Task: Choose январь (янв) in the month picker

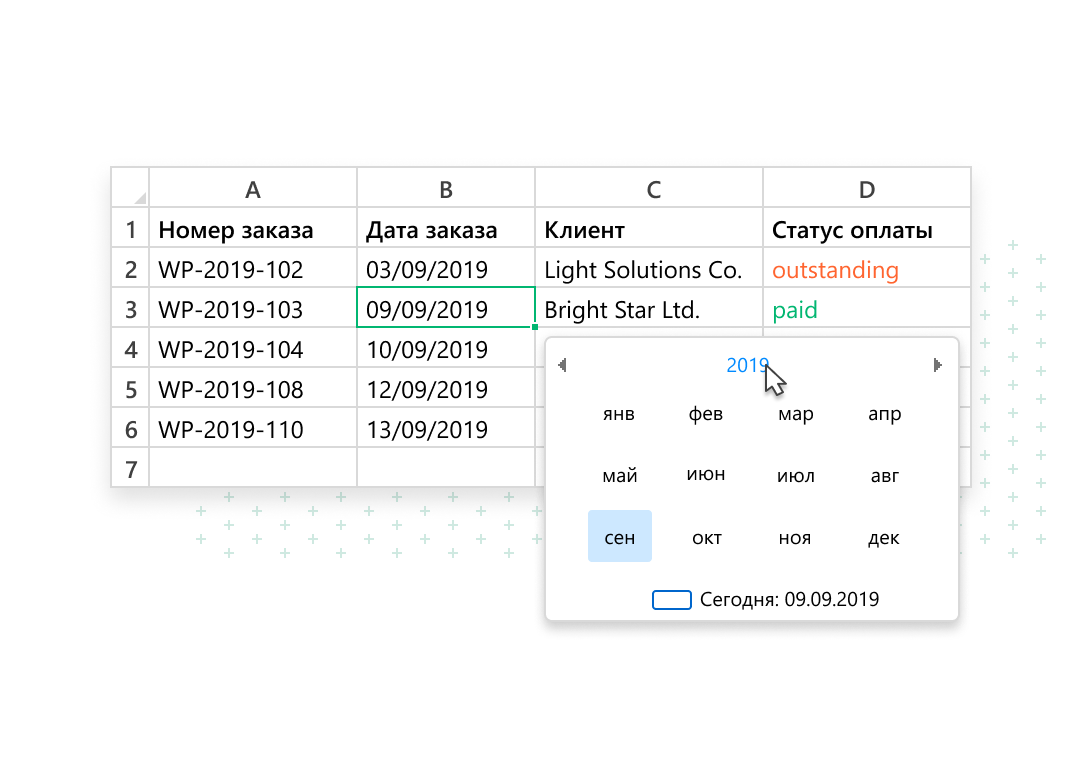Action: (x=619, y=414)
